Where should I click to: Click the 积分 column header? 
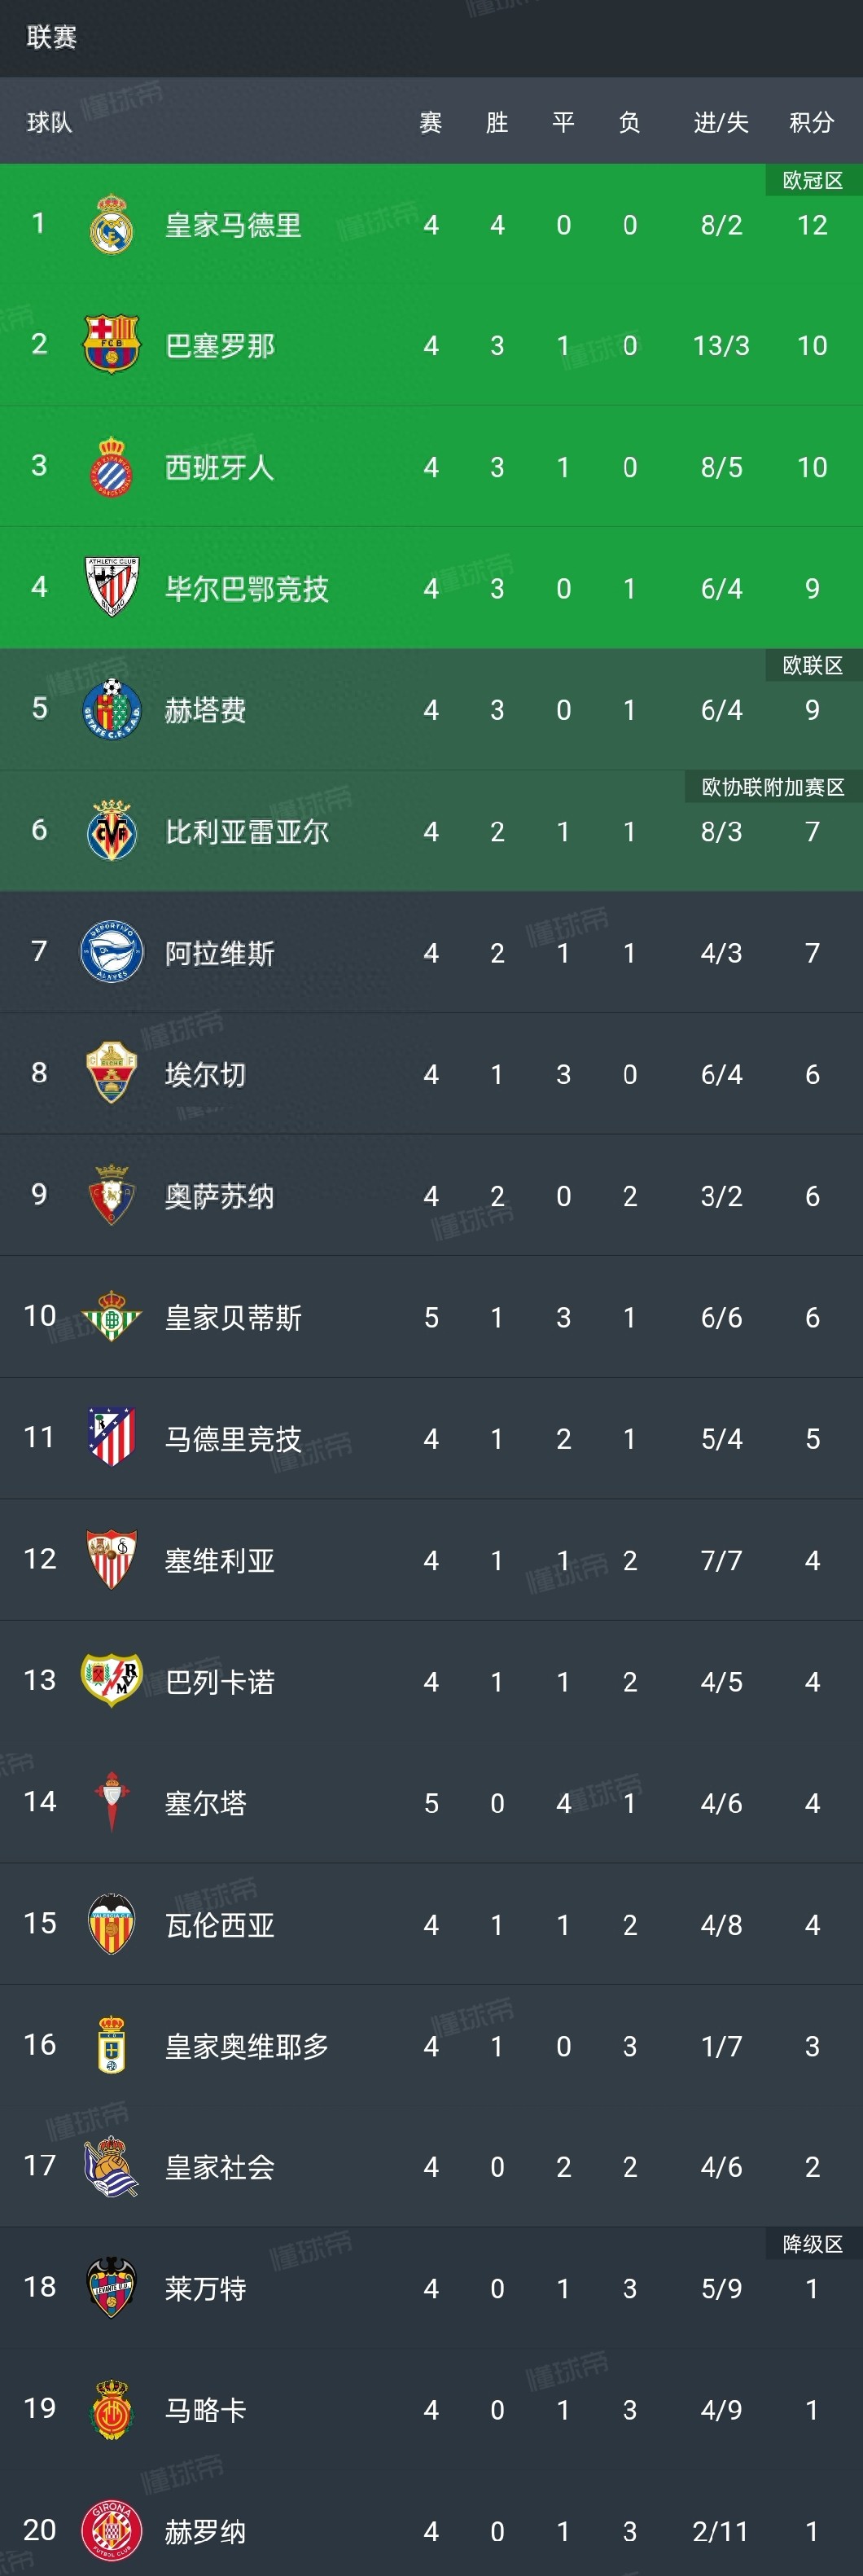pos(811,122)
